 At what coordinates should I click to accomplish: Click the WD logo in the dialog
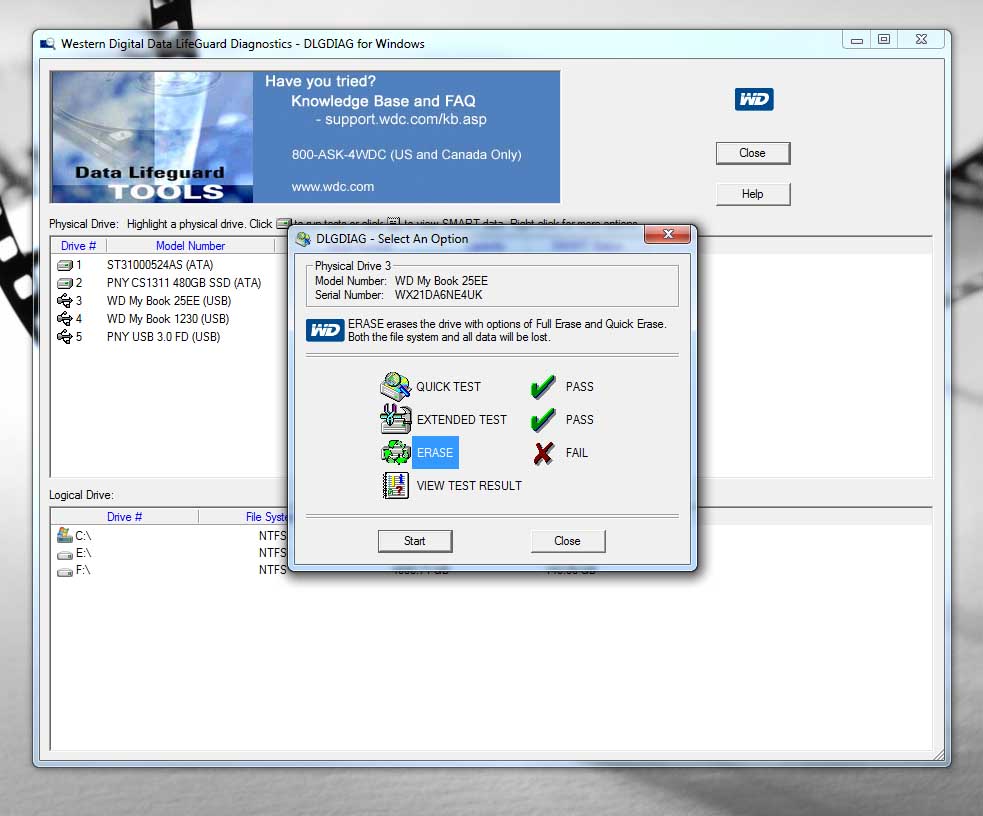[x=325, y=330]
